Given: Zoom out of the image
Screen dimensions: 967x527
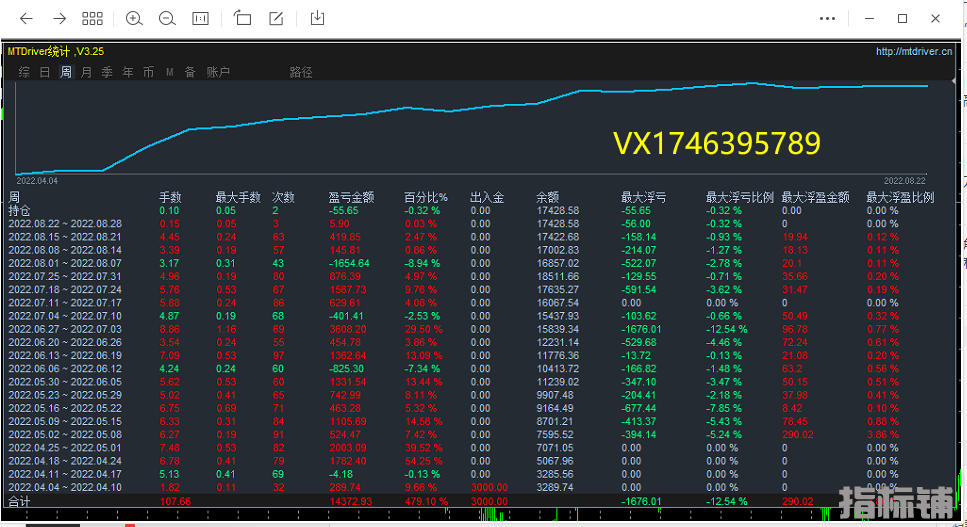Looking at the screenshot, I should pyautogui.click(x=167, y=18).
